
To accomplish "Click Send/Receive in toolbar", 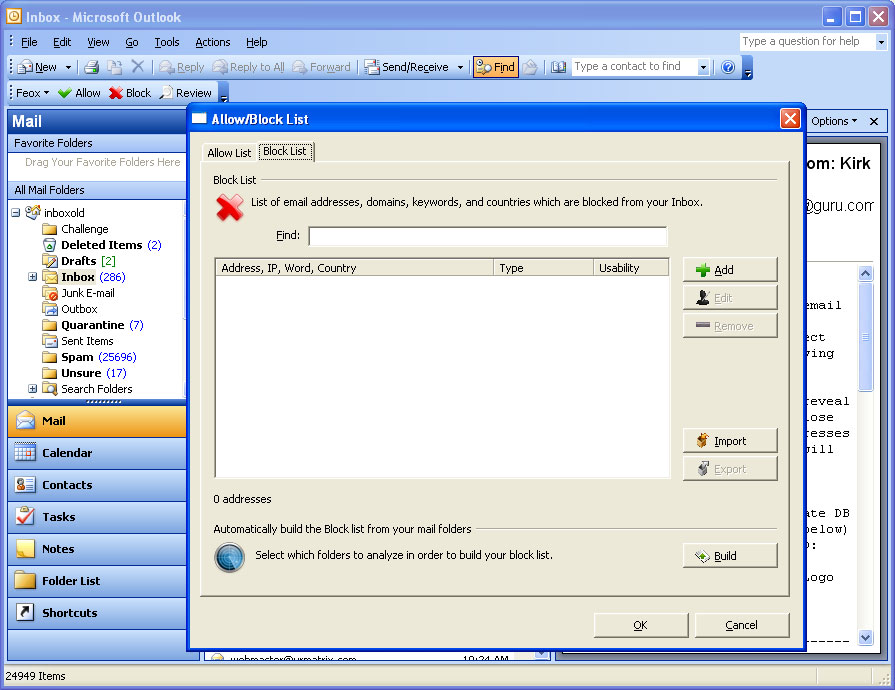I will click(407, 67).
